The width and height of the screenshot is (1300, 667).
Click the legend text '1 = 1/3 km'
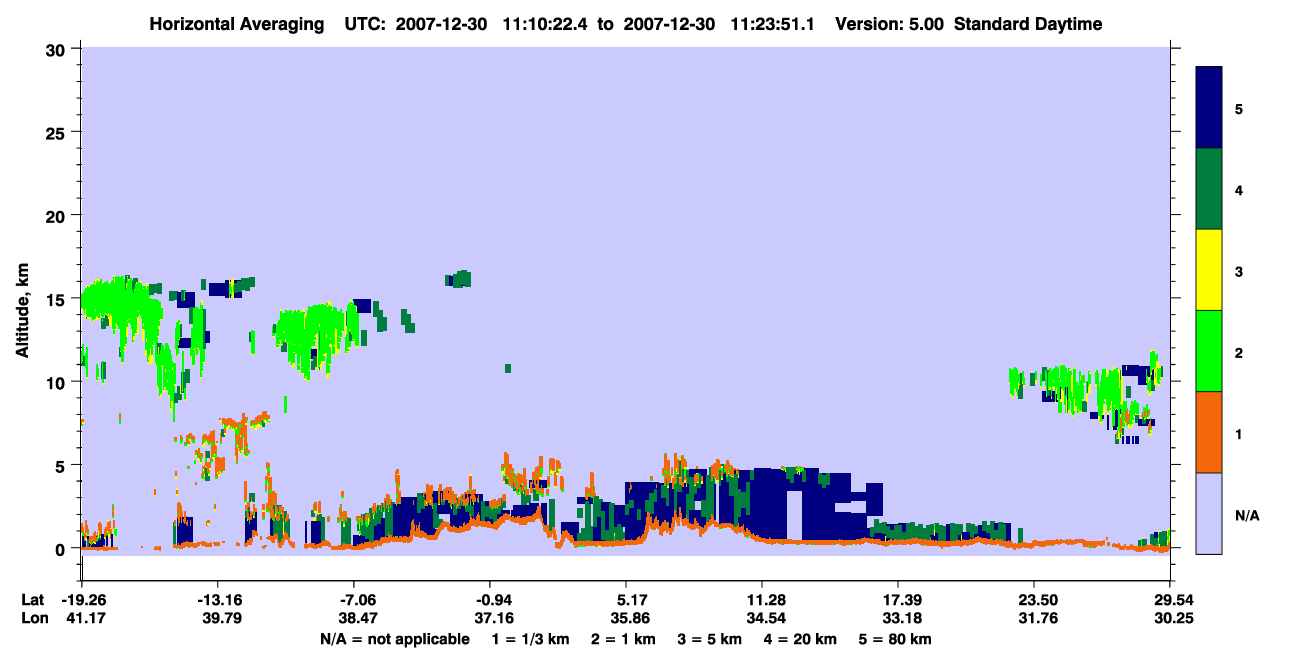coord(533,638)
